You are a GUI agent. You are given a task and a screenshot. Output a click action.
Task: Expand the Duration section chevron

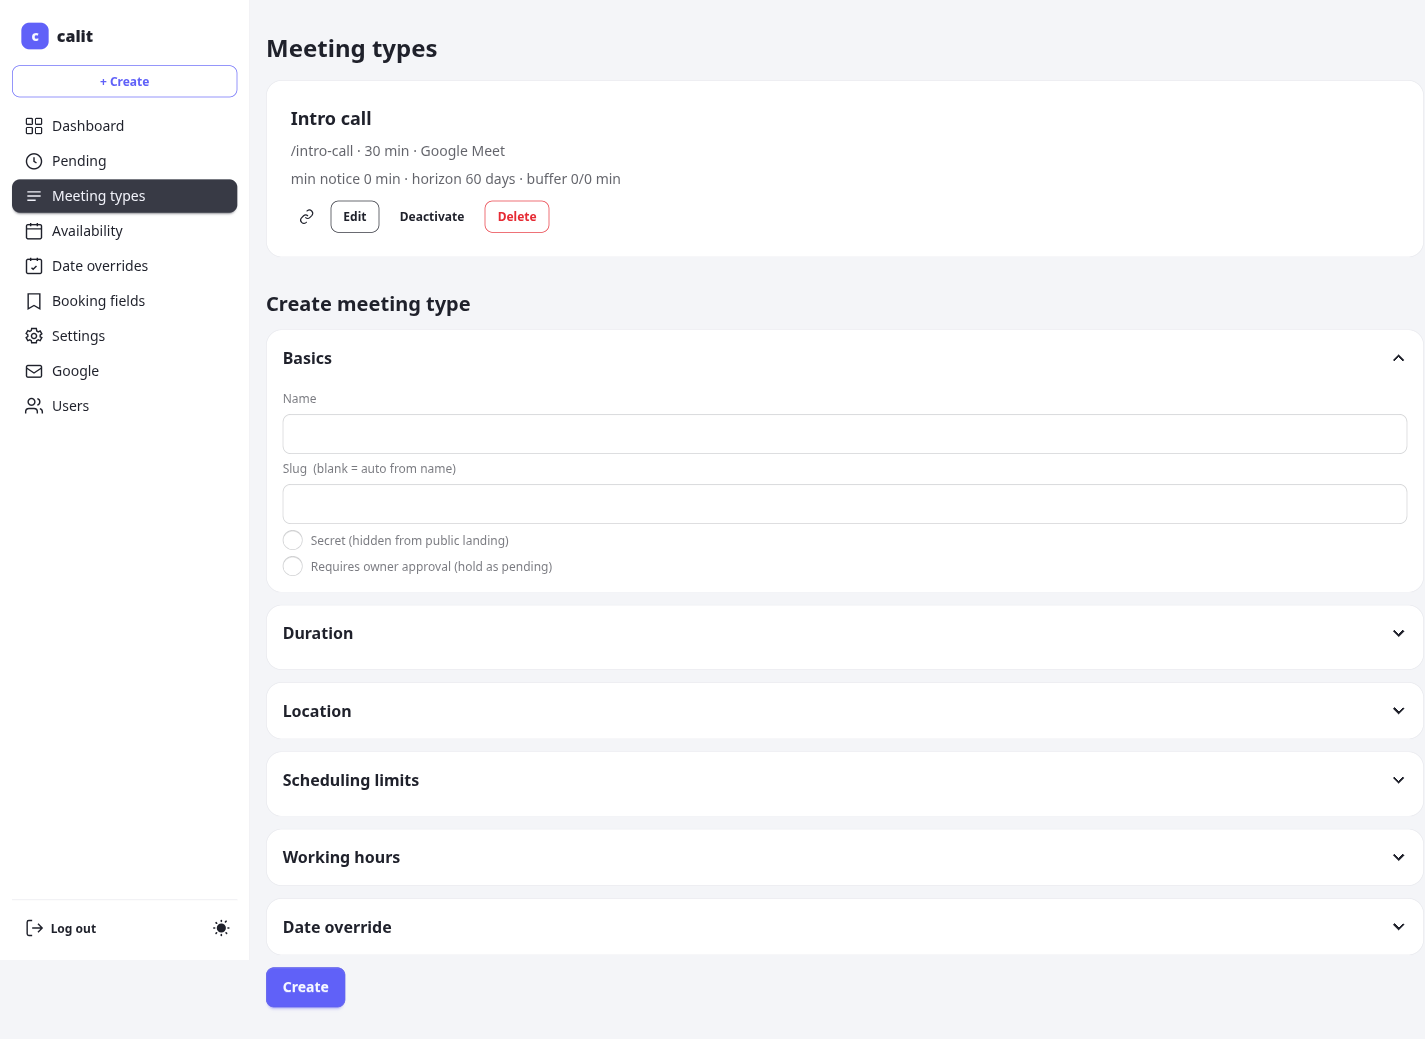coord(1399,633)
